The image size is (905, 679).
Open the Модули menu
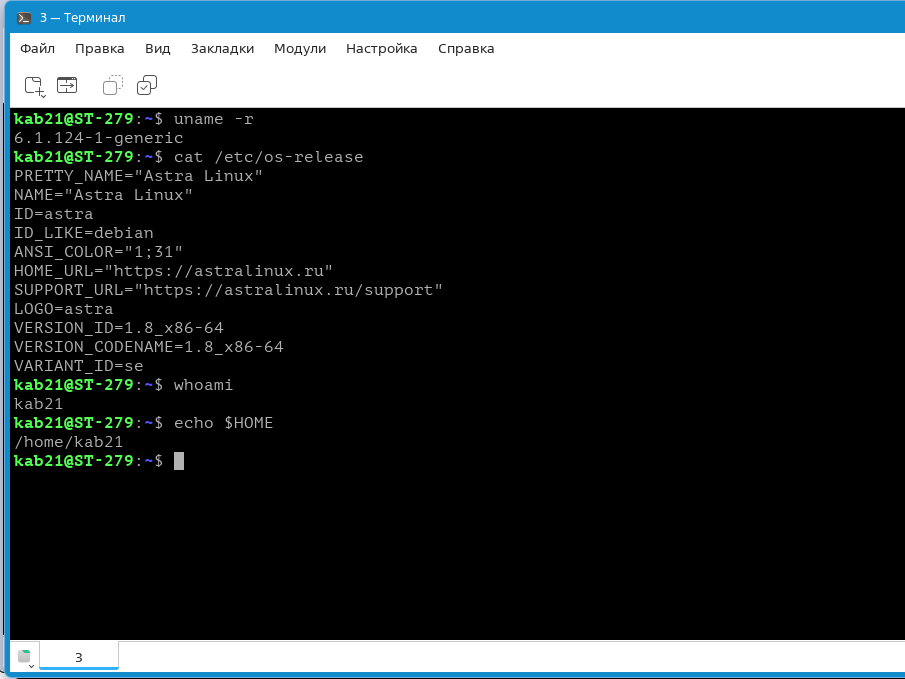pos(300,48)
